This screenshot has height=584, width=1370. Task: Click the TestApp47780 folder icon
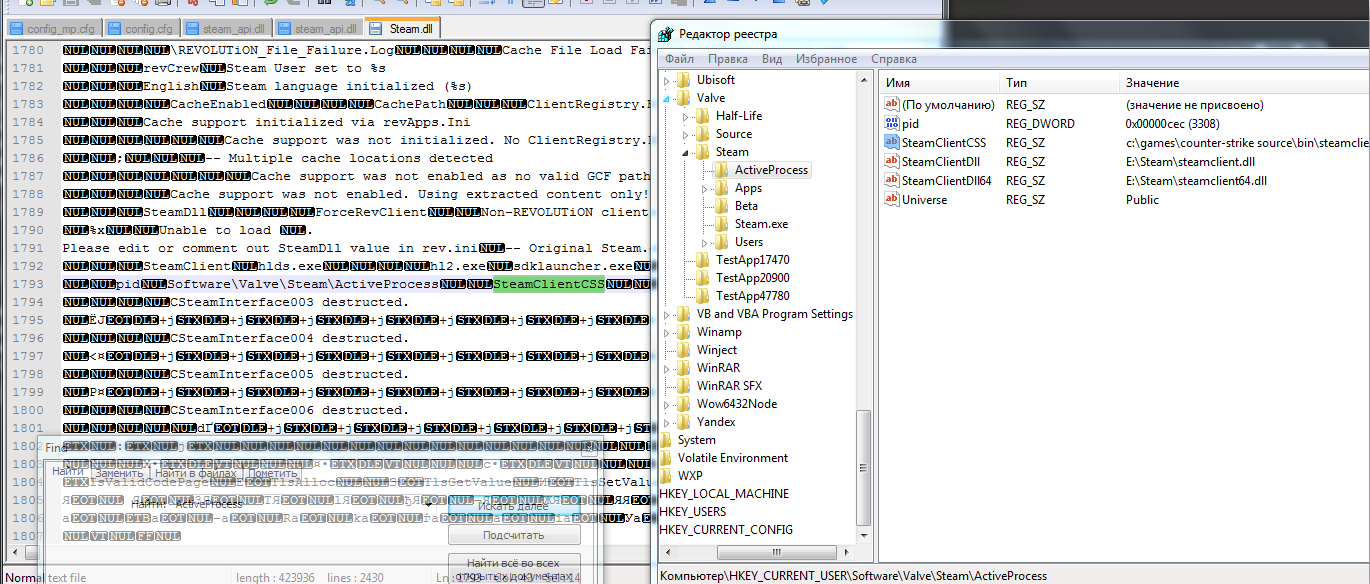(x=703, y=296)
